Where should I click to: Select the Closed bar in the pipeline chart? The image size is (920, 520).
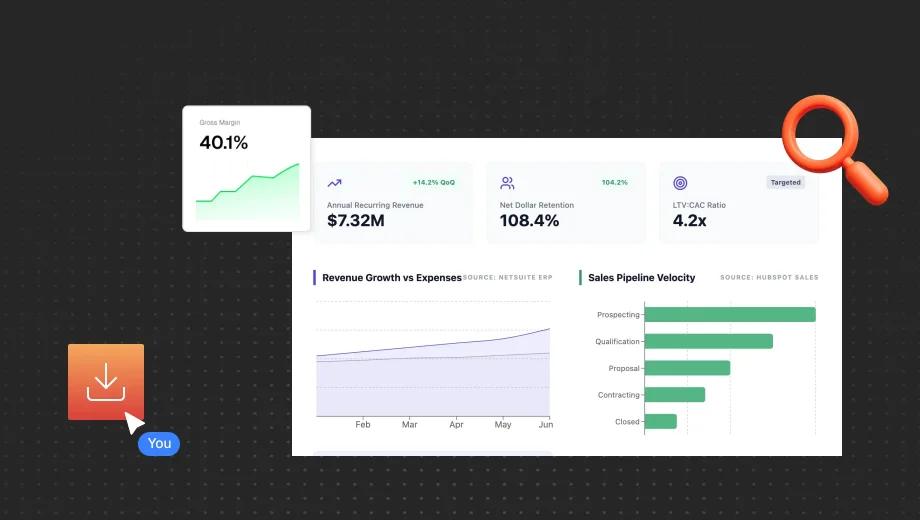(661, 422)
